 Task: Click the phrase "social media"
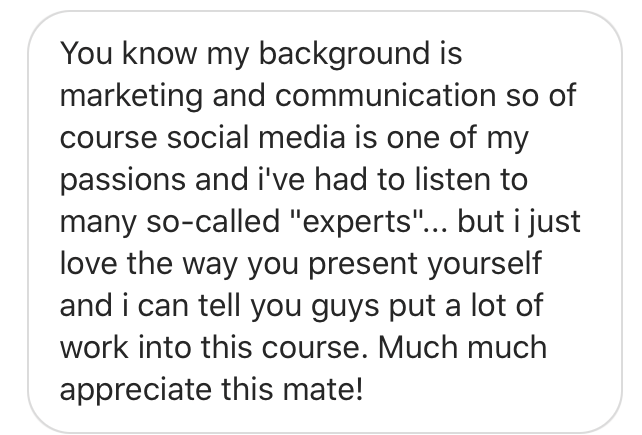tap(256, 137)
